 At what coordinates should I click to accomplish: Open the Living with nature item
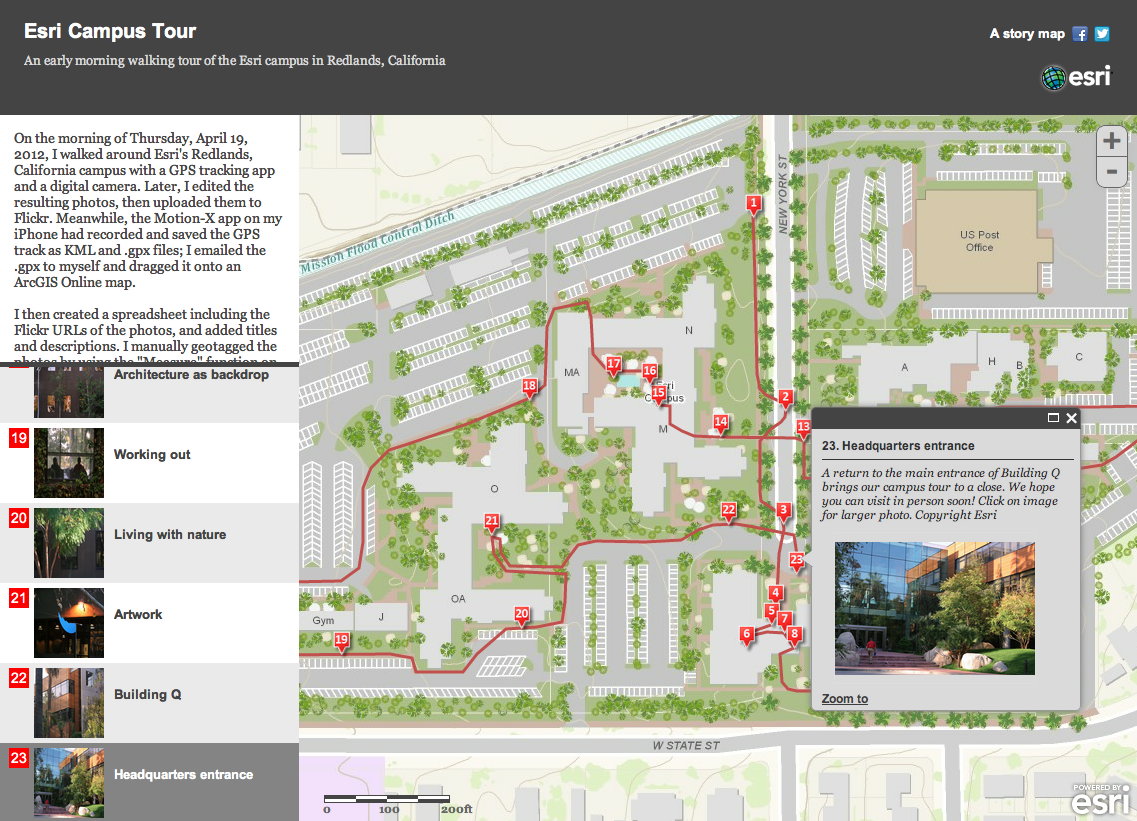(149, 543)
